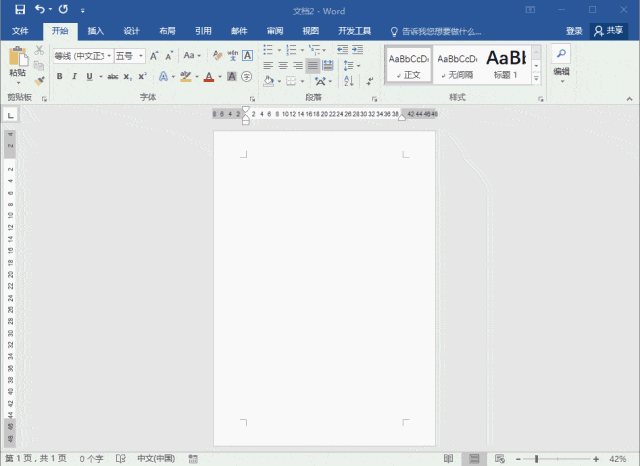
Task: Click the zoom slider in status bar
Action: click(557, 459)
